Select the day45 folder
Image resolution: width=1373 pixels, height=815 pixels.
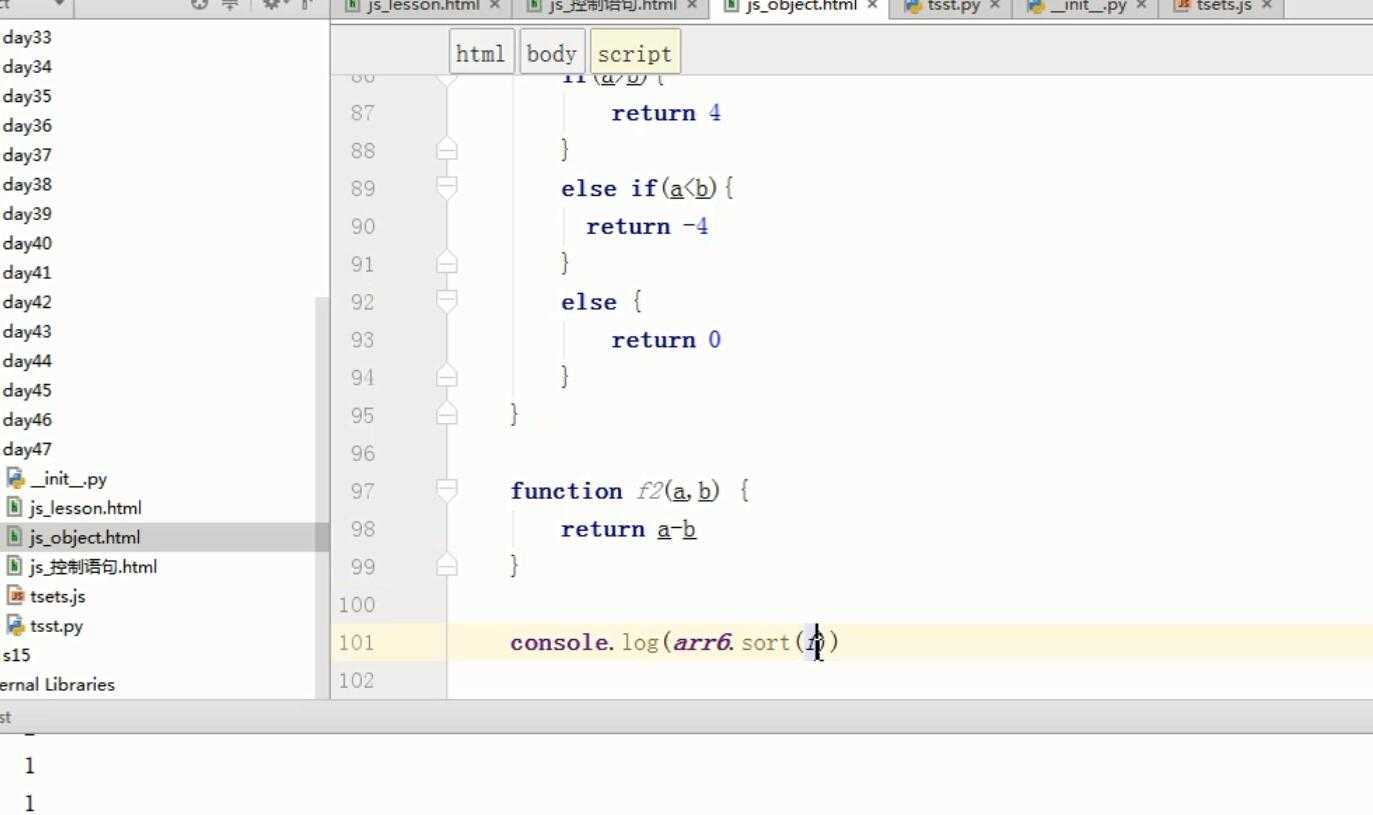pos(27,390)
